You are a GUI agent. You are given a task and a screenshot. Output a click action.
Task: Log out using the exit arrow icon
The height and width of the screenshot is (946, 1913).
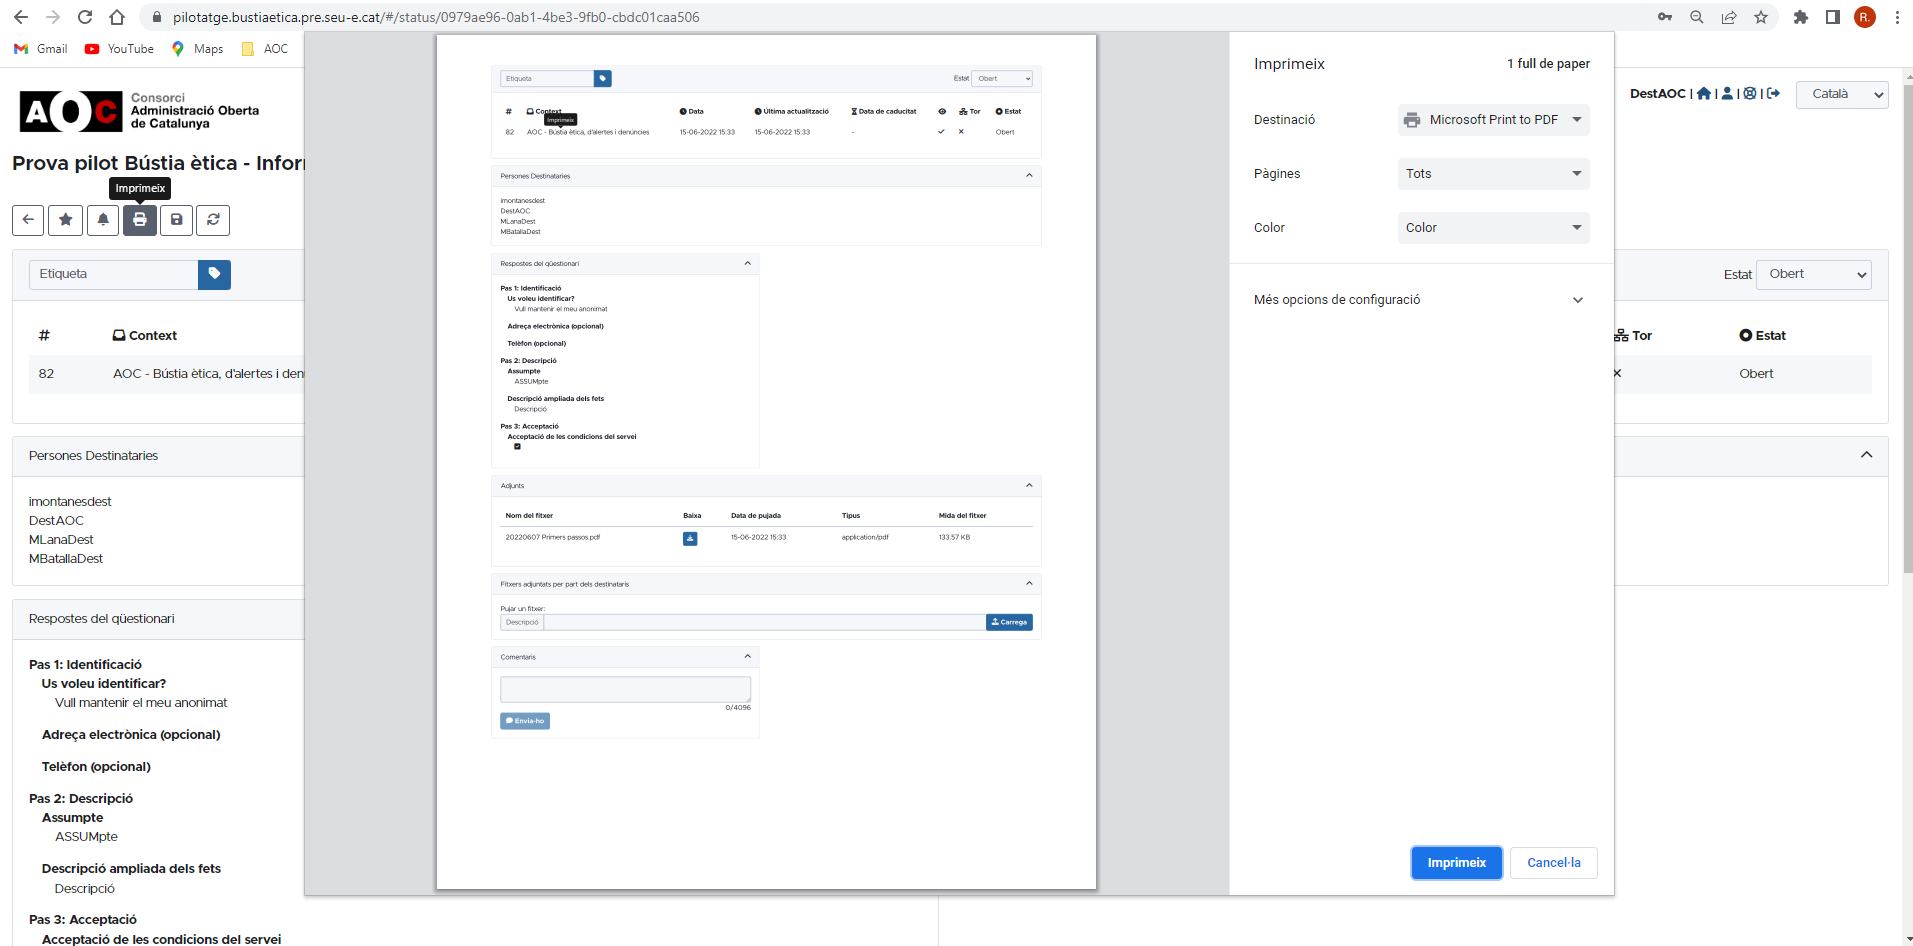[1774, 93]
